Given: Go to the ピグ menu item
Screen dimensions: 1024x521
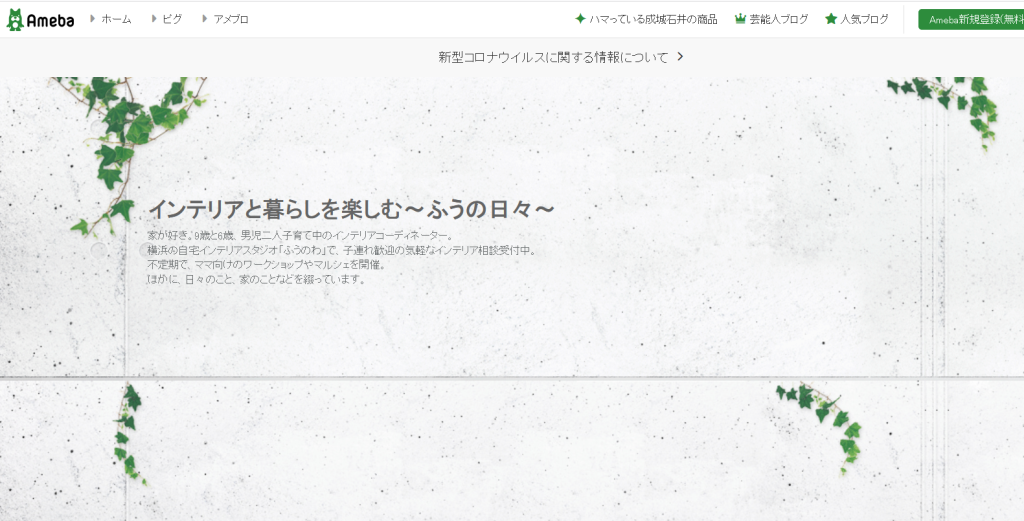Looking at the screenshot, I should (172, 19).
